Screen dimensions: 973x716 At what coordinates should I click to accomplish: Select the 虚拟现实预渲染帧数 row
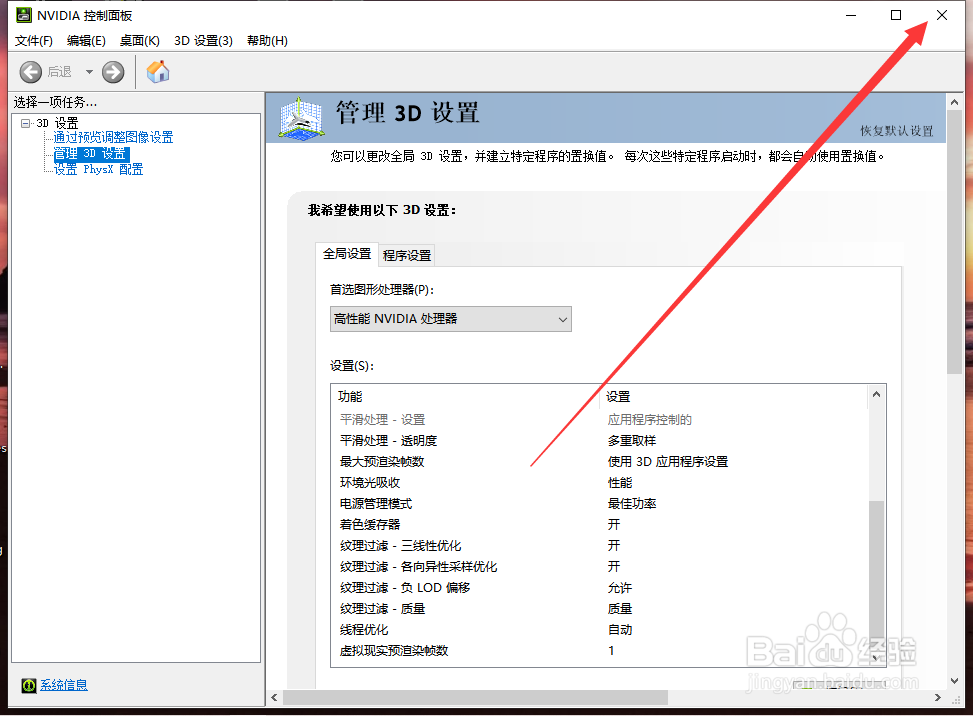pyautogui.click(x=600, y=651)
